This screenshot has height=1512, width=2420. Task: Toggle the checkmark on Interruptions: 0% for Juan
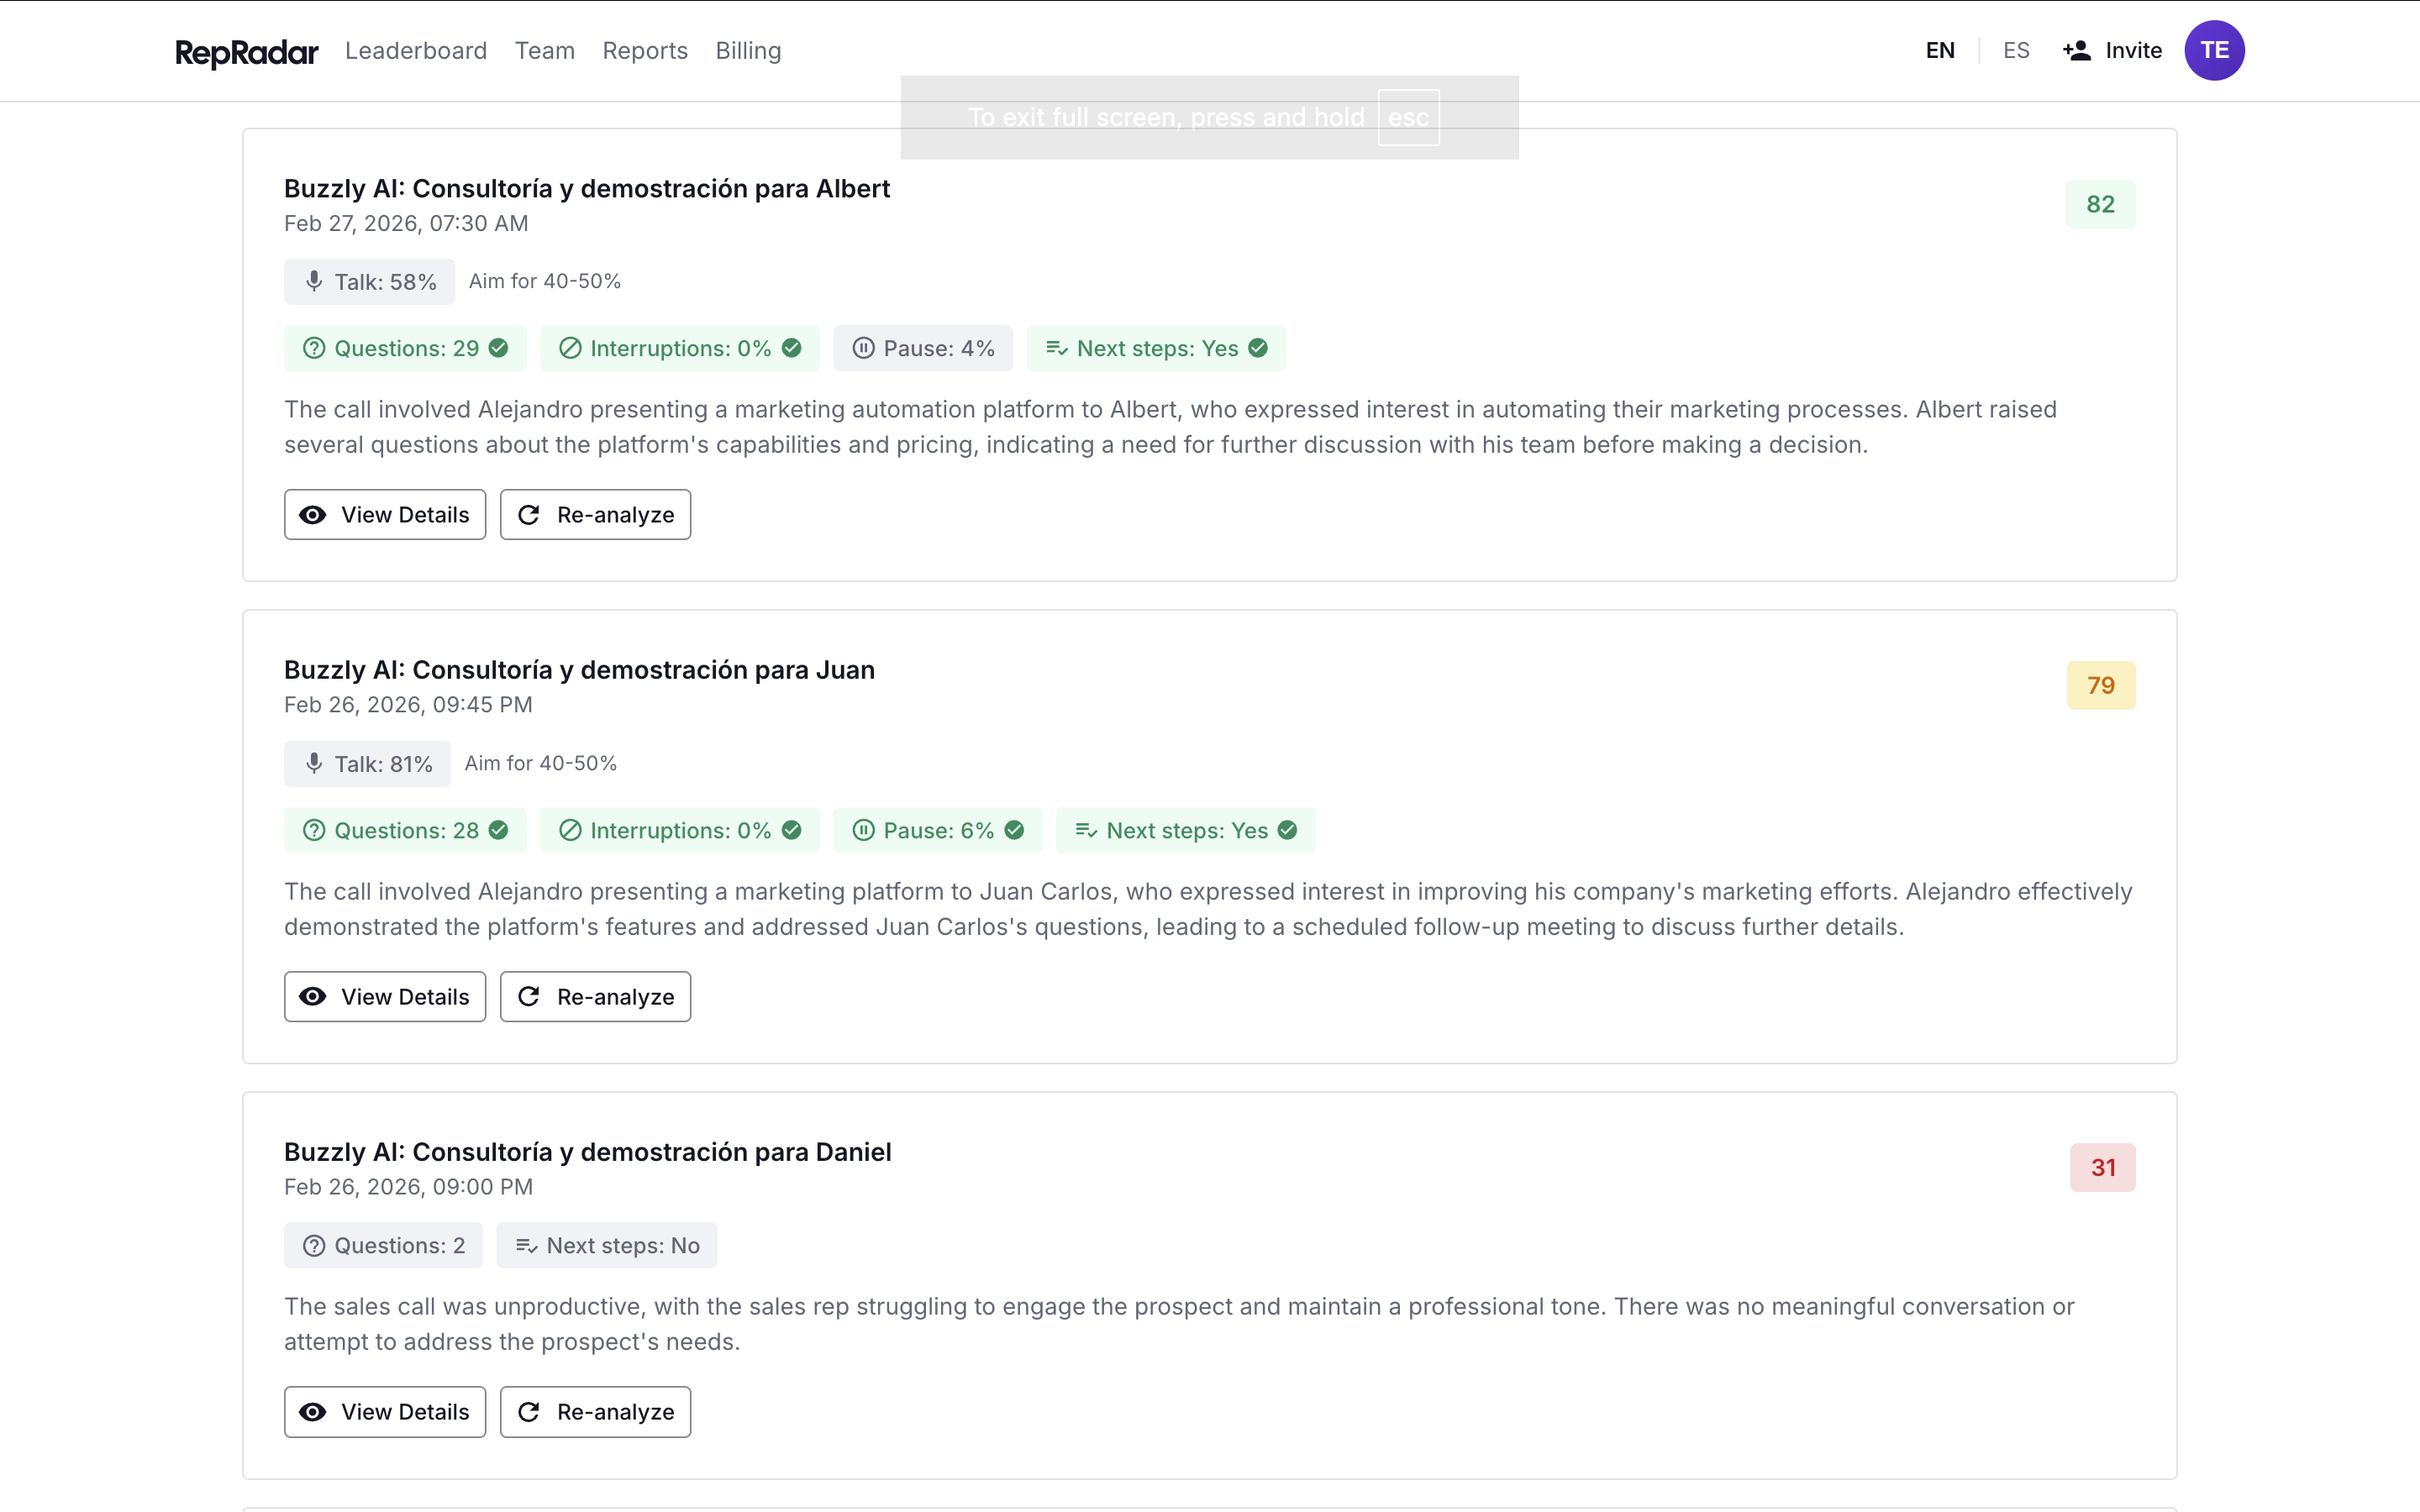791,830
